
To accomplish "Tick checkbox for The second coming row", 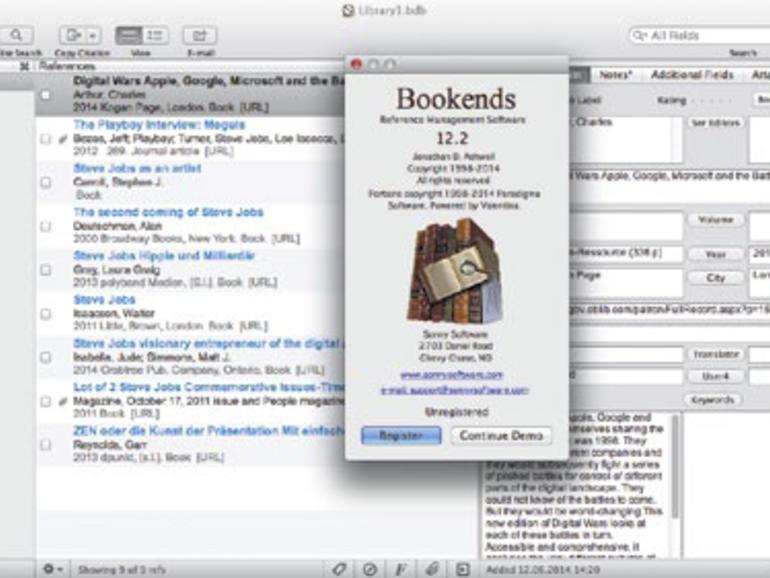I will pos(45,226).
